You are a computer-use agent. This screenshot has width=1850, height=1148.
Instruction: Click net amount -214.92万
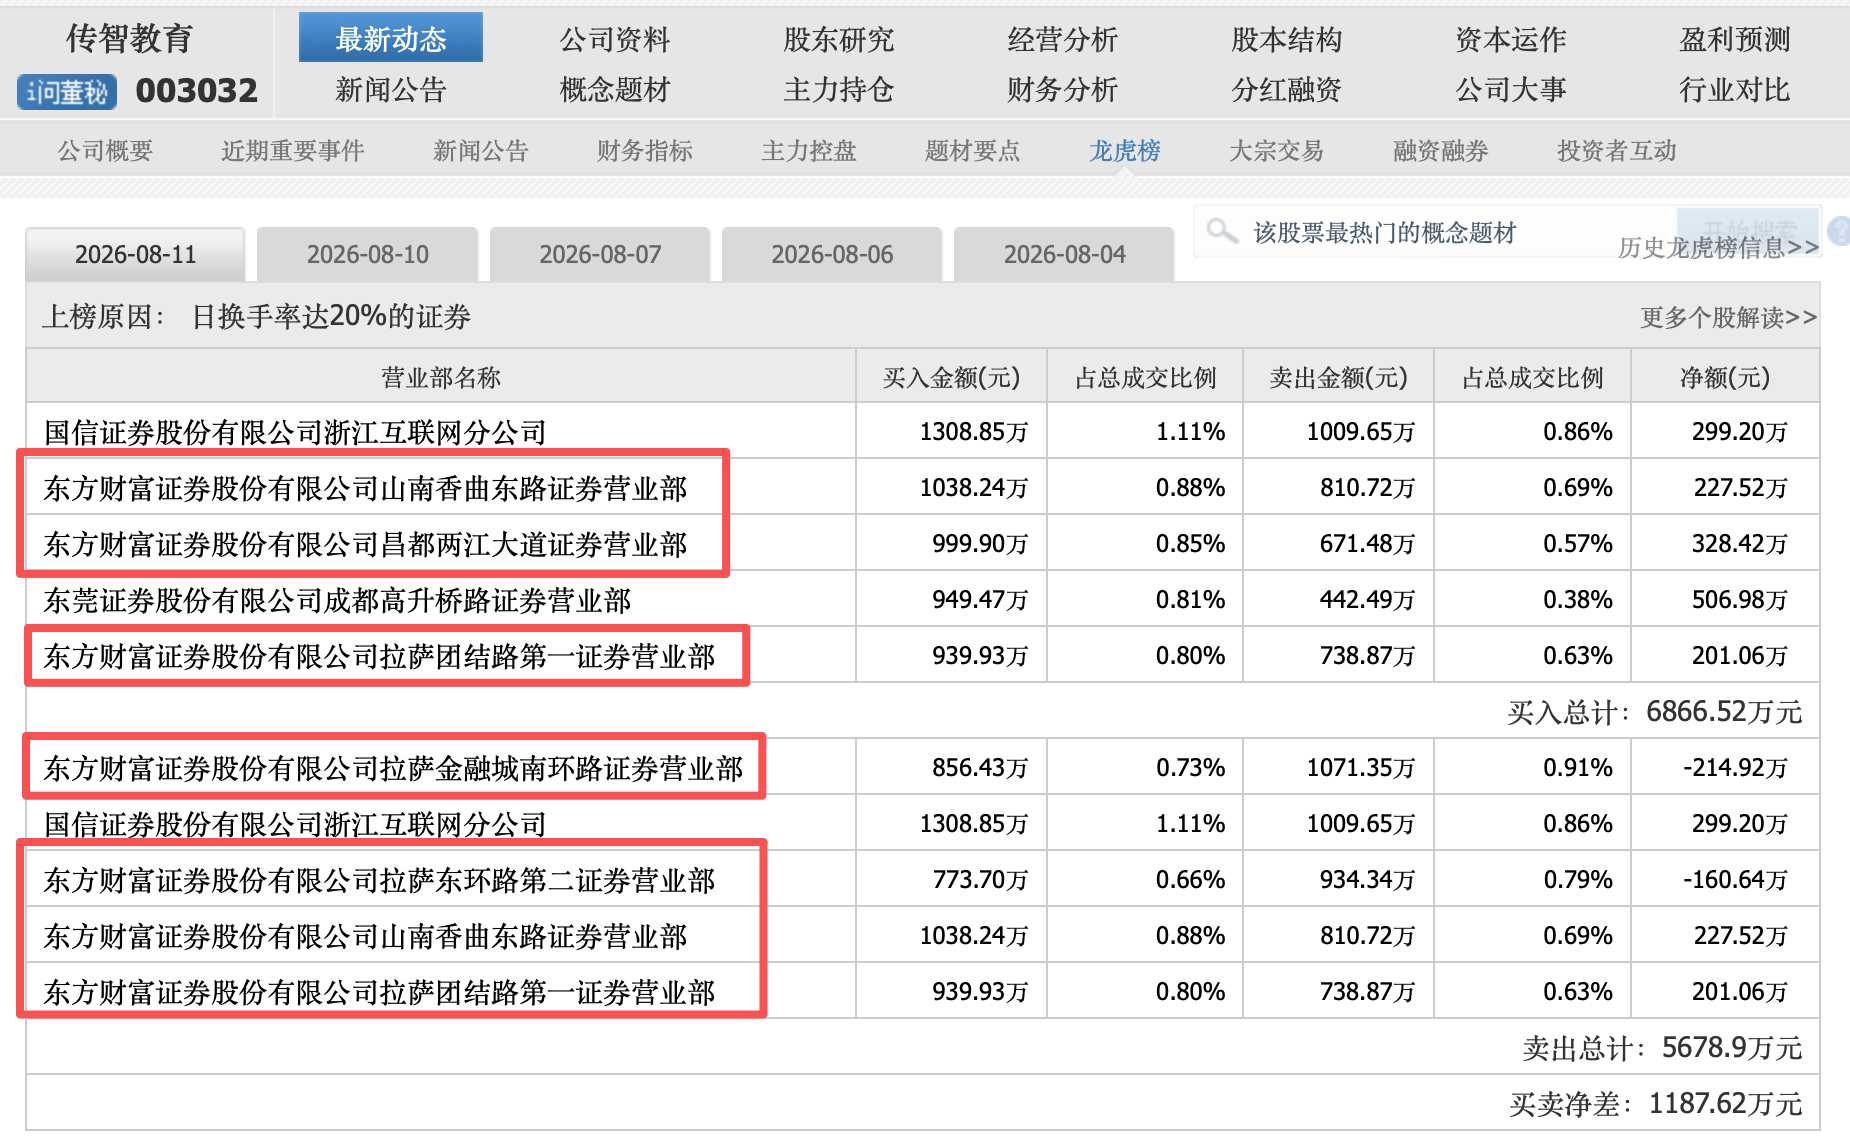click(x=1736, y=768)
